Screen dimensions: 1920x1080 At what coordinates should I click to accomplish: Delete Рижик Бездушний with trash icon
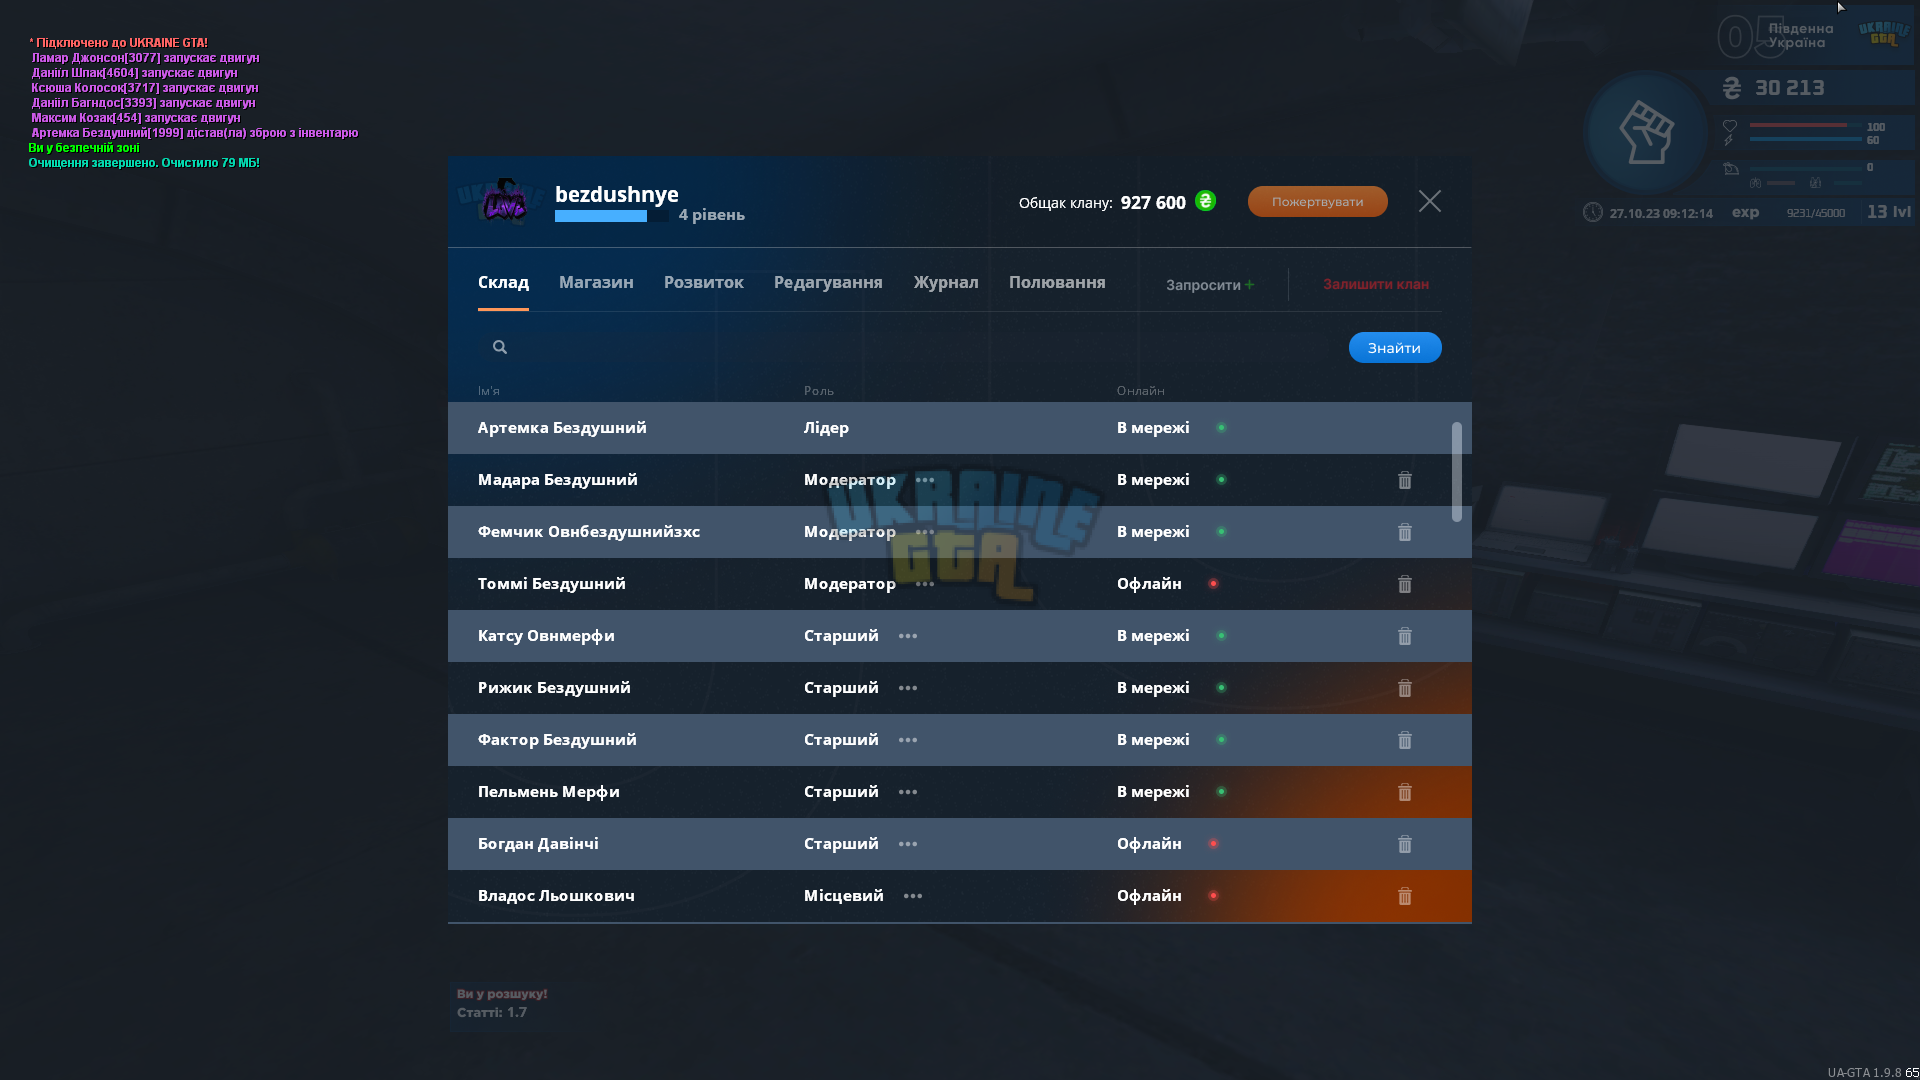pos(1405,688)
